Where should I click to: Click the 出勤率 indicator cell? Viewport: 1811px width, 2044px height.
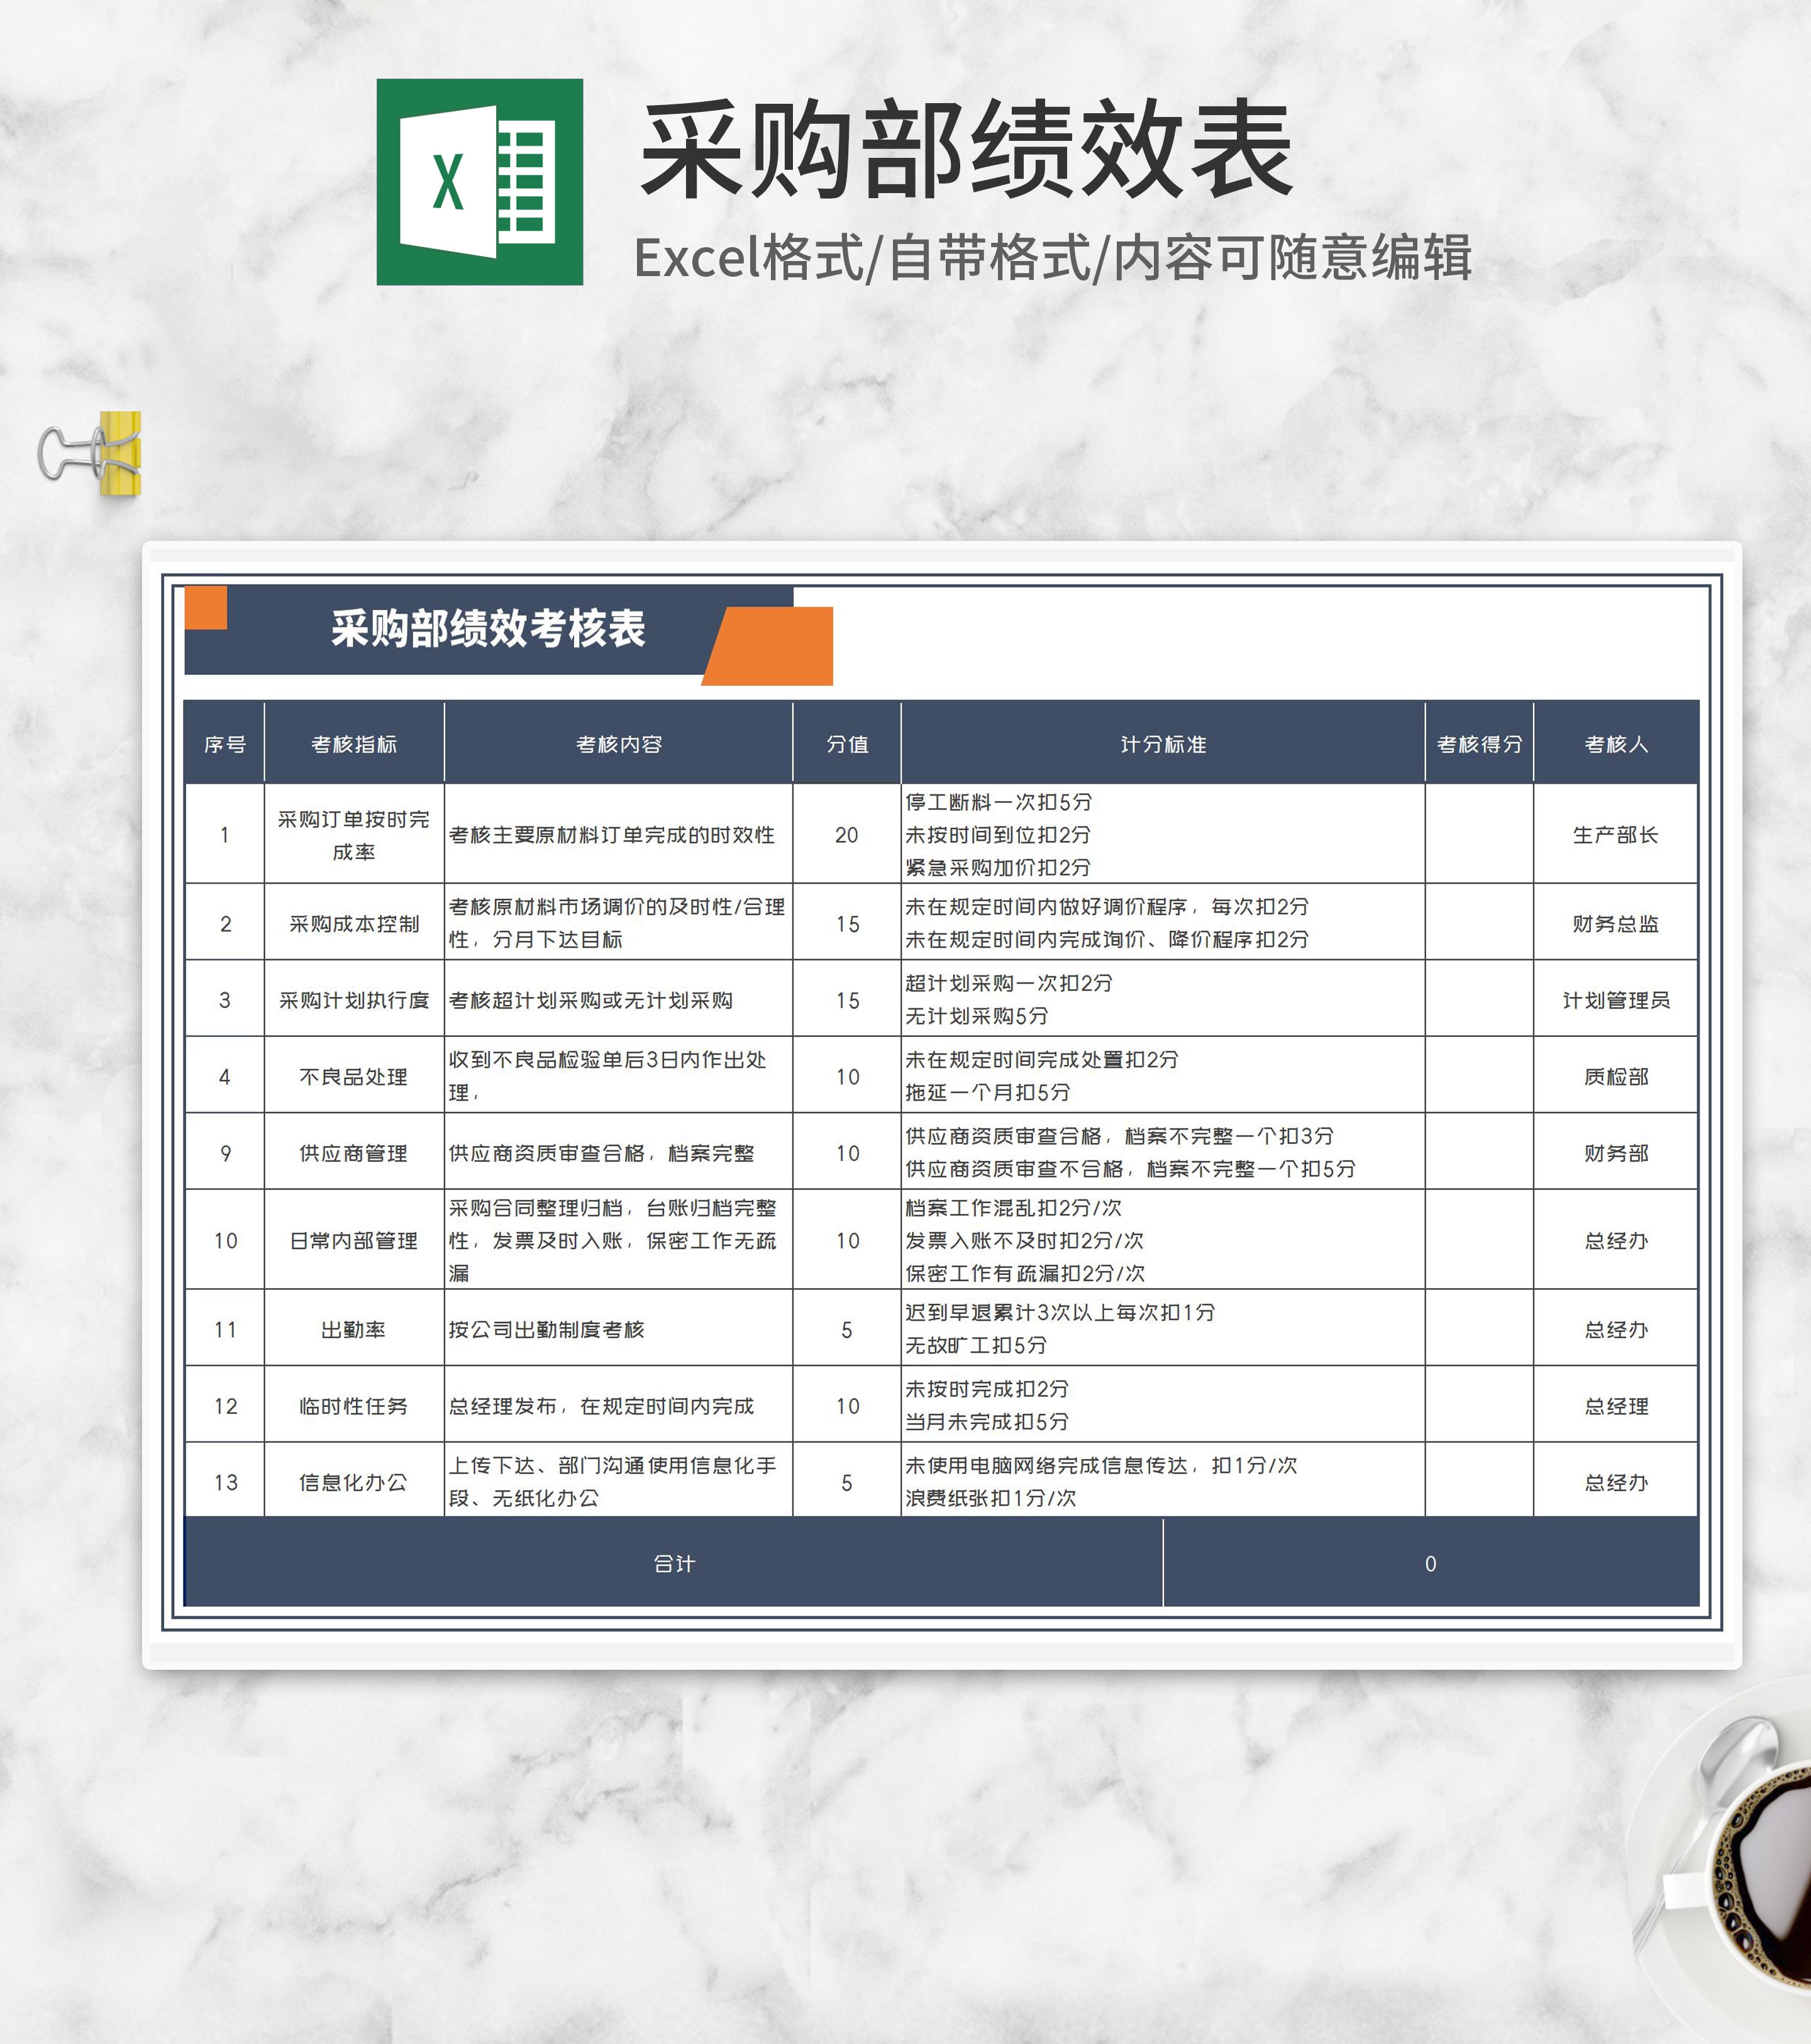coord(354,1329)
